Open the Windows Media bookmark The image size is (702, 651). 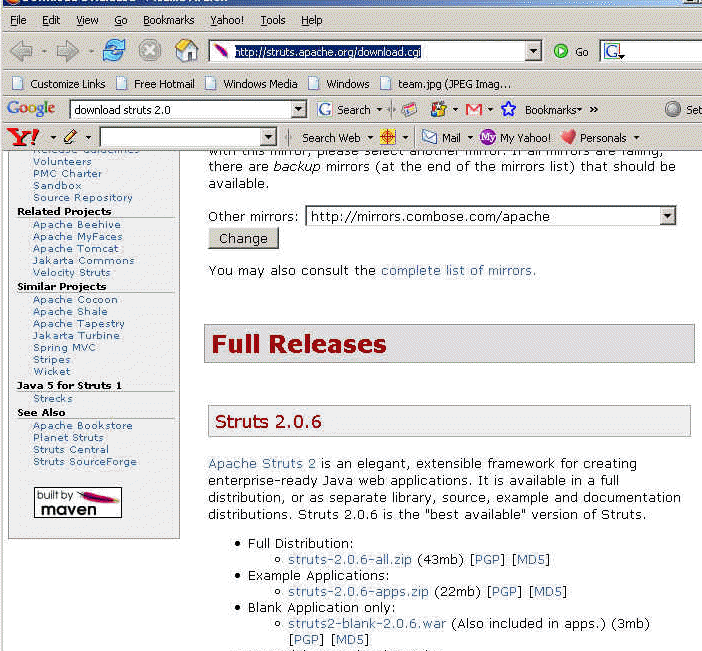click(251, 84)
